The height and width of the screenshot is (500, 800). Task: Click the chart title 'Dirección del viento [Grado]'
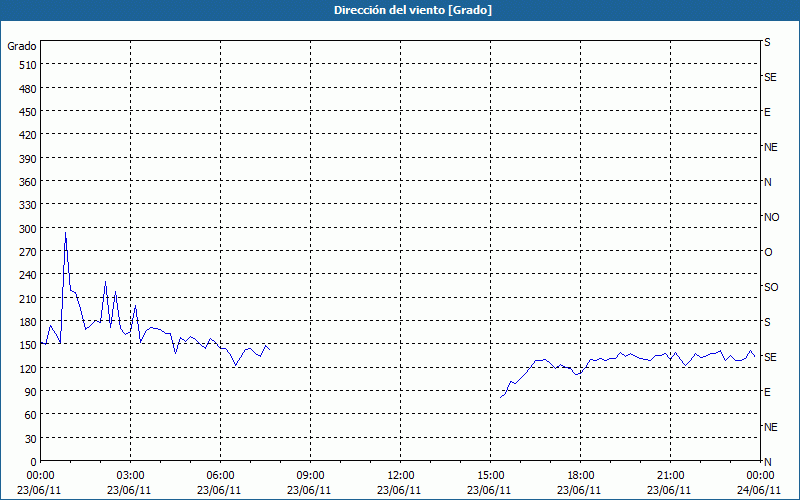point(413,10)
